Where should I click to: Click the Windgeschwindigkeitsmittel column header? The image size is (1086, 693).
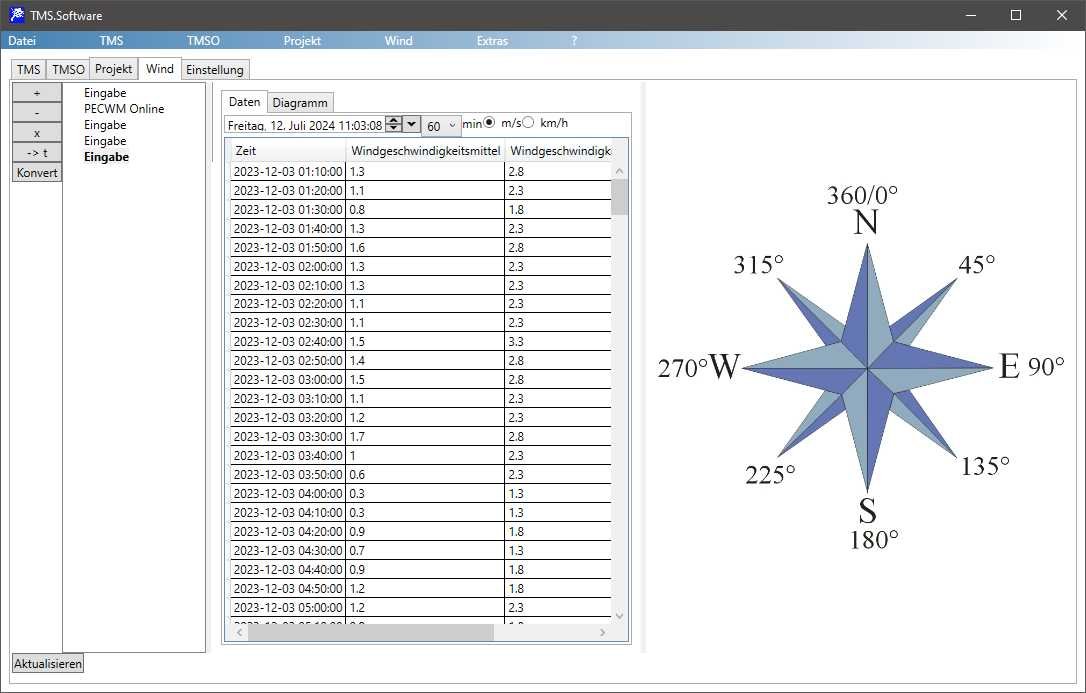pos(425,151)
